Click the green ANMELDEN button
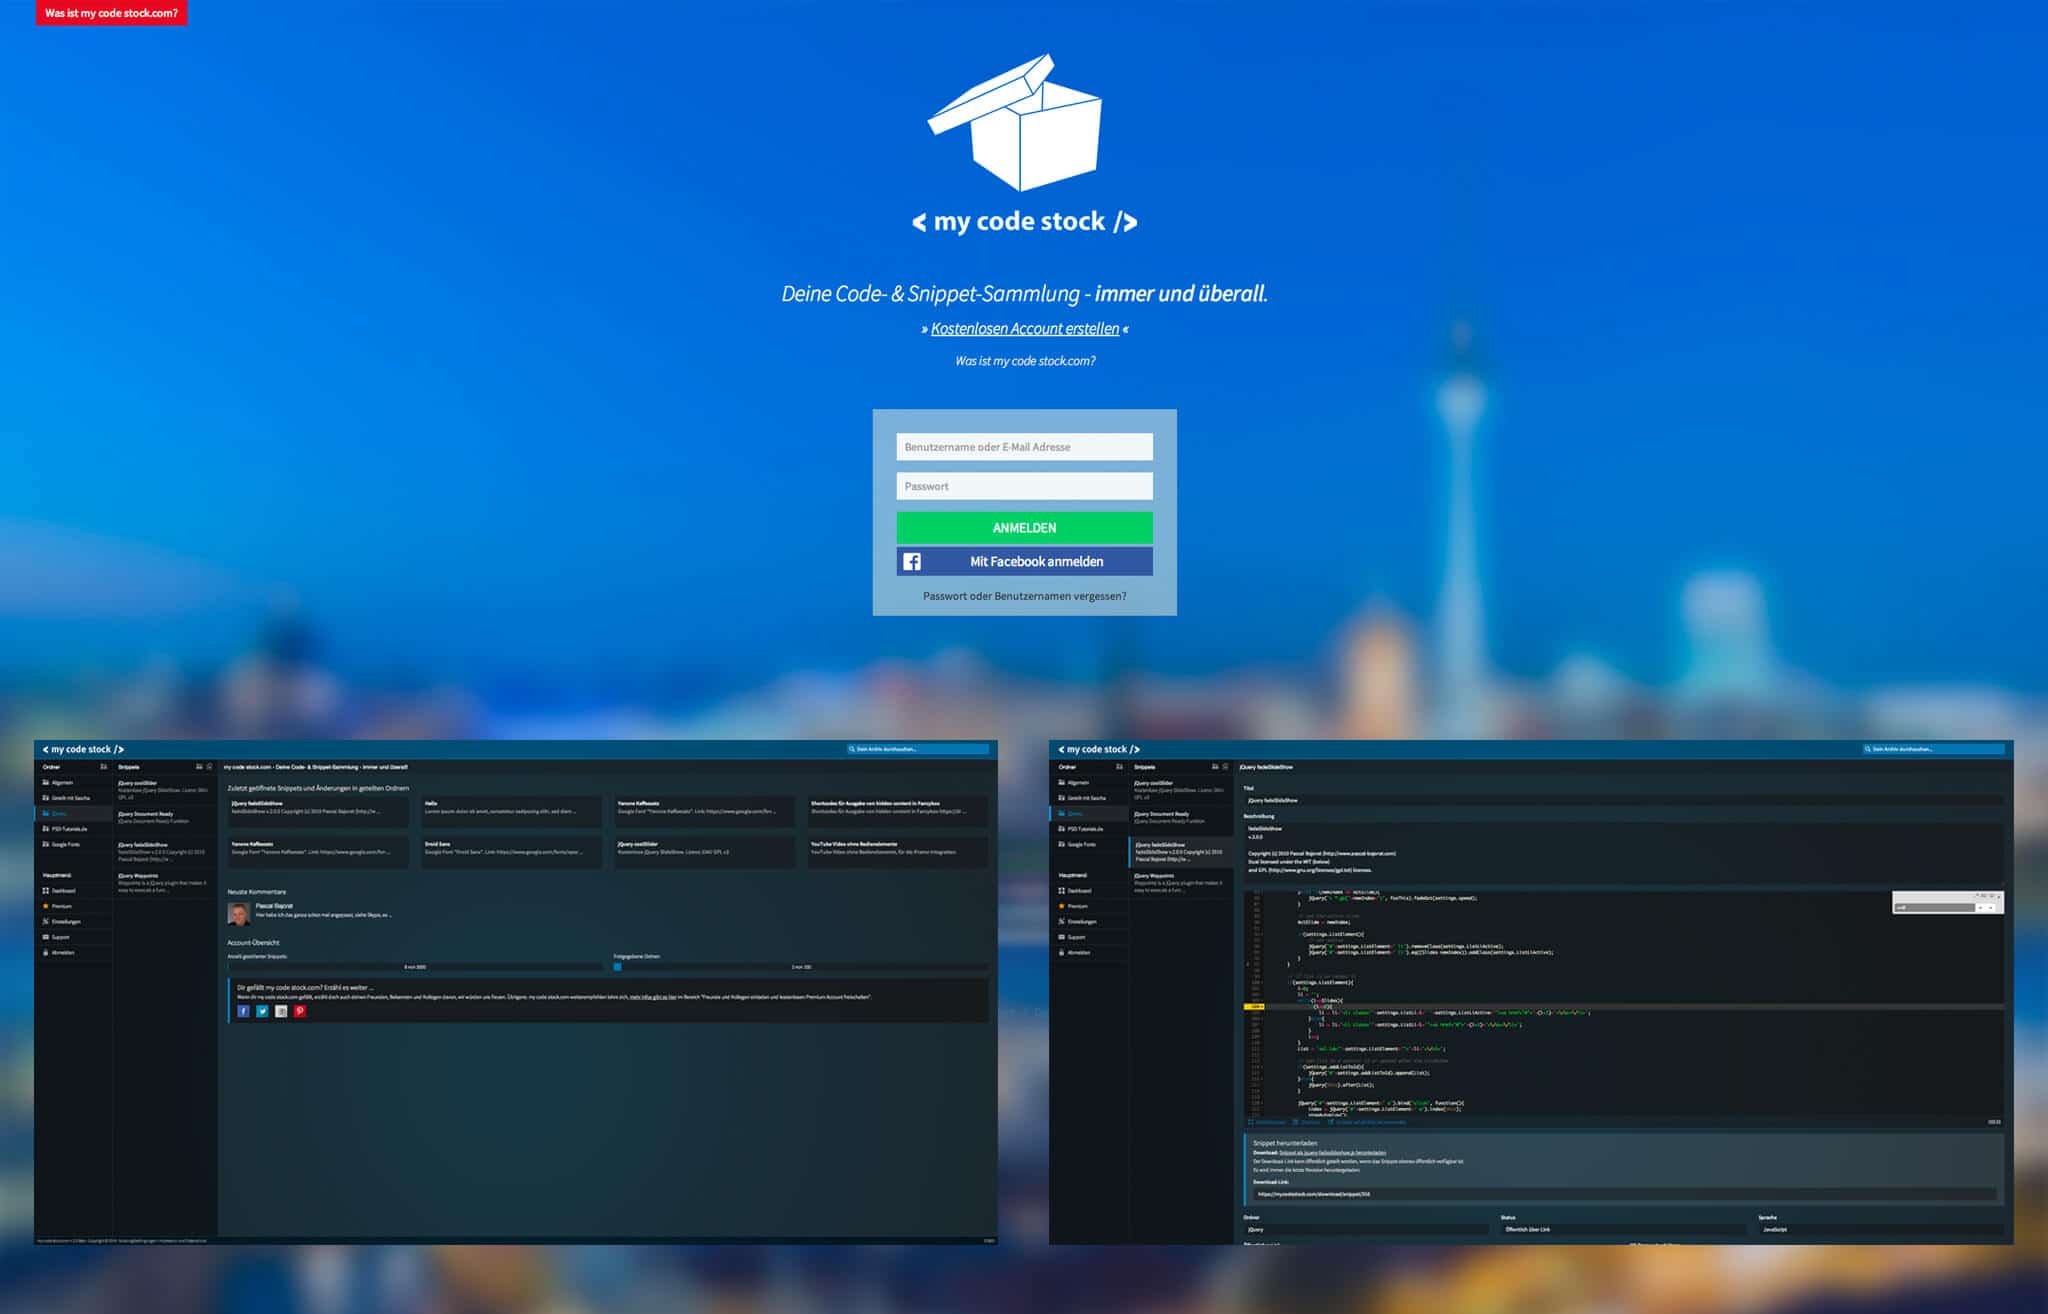The width and height of the screenshot is (2048, 1314). click(1024, 528)
